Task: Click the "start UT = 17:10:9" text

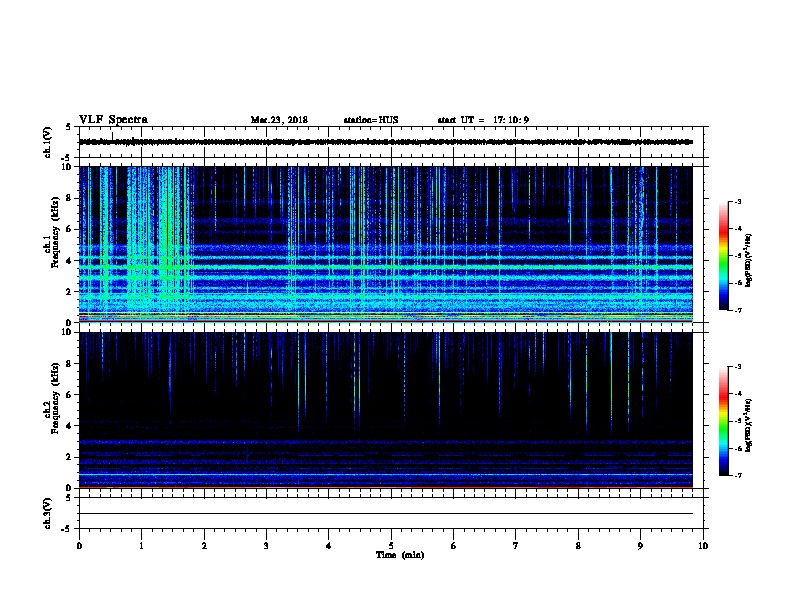Action: point(483,120)
